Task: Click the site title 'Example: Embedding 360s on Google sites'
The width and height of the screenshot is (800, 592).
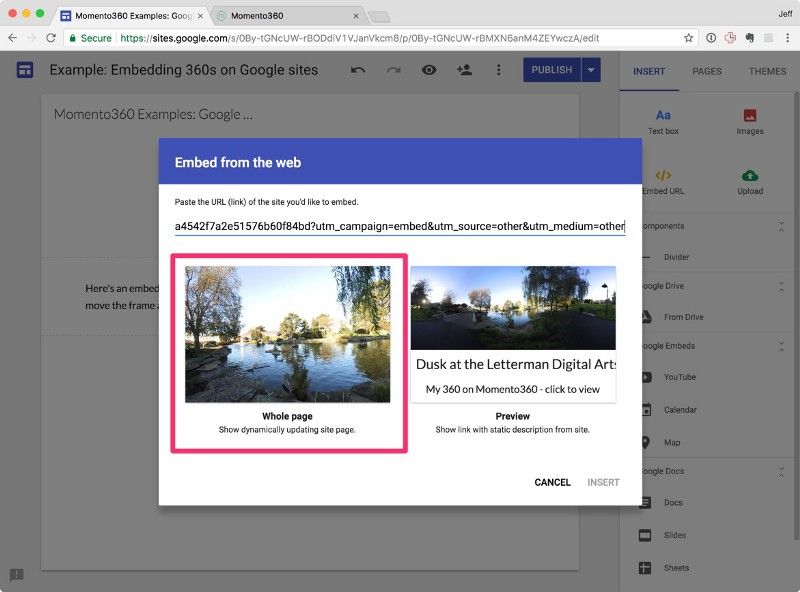Action: point(184,70)
